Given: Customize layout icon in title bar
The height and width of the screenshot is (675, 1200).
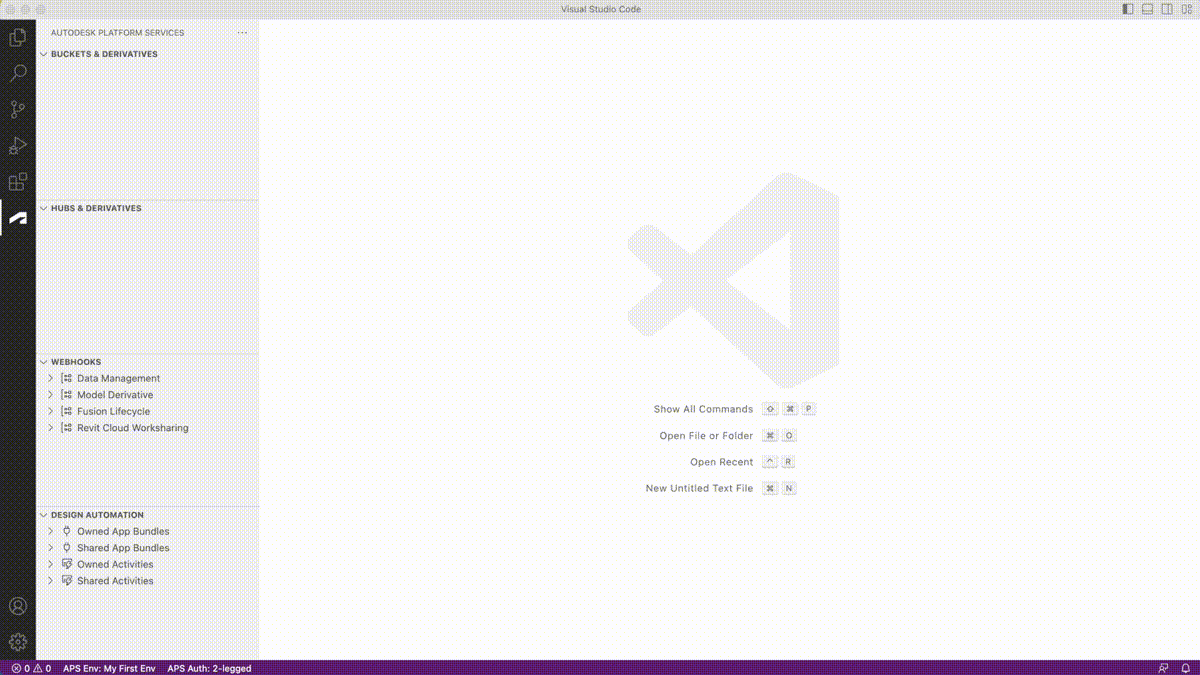Looking at the screenshot, I should coord(1186,9).
